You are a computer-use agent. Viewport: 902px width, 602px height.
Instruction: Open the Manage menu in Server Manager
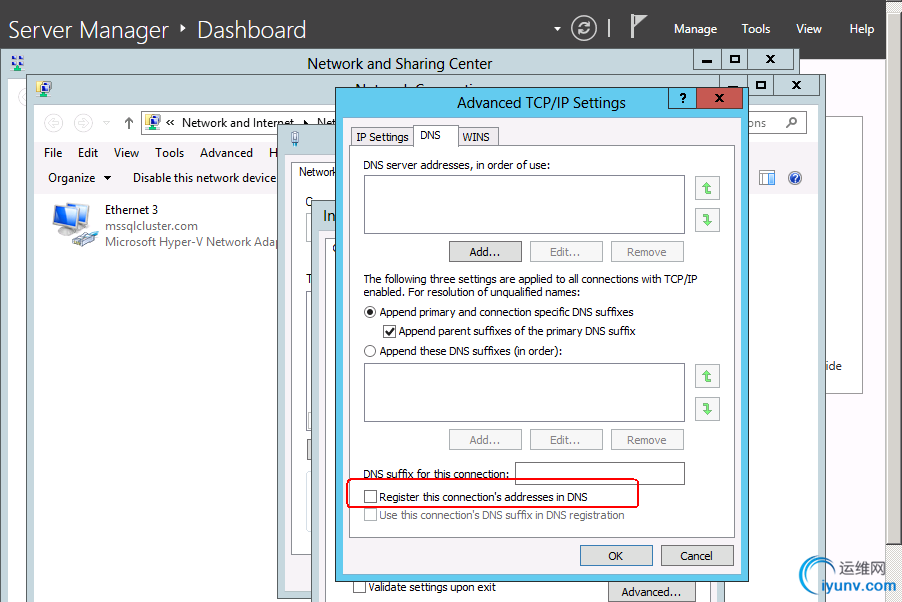[x=695, y=29]
